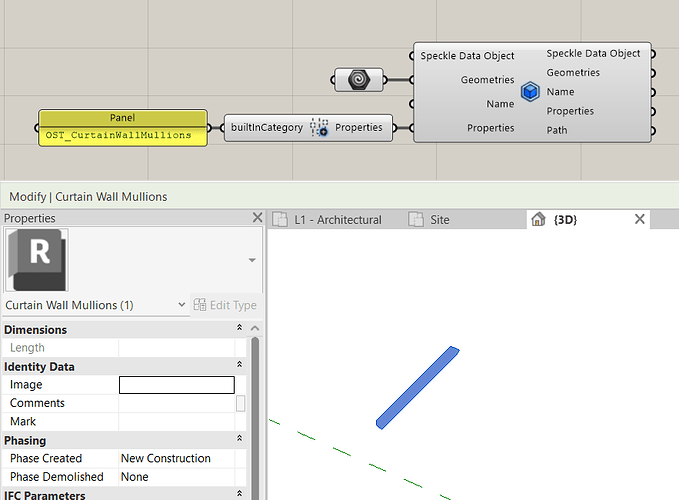
Task: Select the {3D} view tab
Action: [565, 220]
